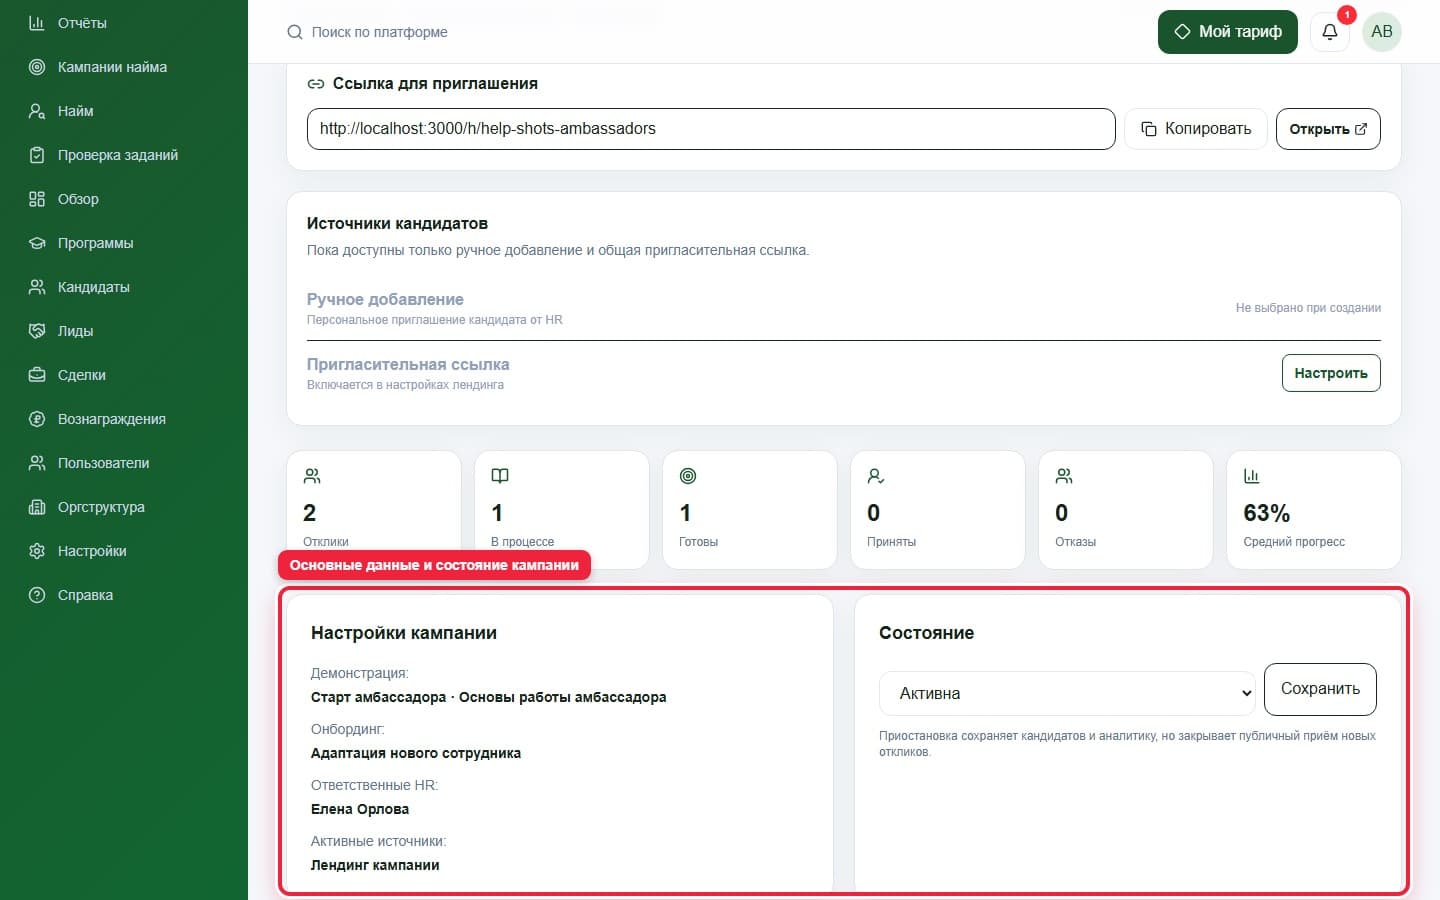
Task: Open the AB user avatar
Action: point(1382,32)
